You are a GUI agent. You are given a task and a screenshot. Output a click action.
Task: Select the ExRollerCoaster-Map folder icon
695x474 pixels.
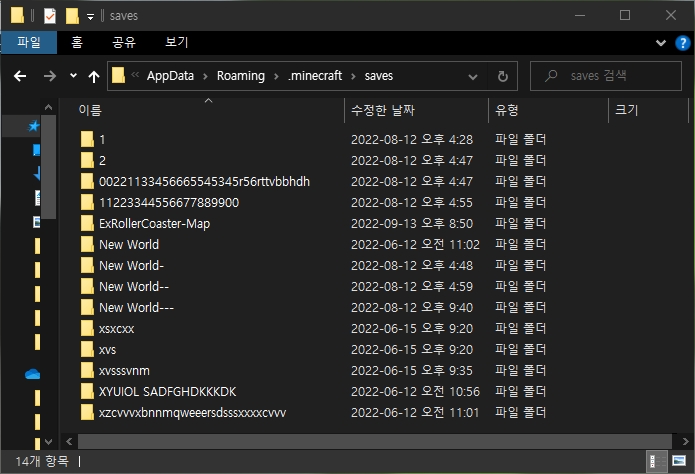point(87,223)
